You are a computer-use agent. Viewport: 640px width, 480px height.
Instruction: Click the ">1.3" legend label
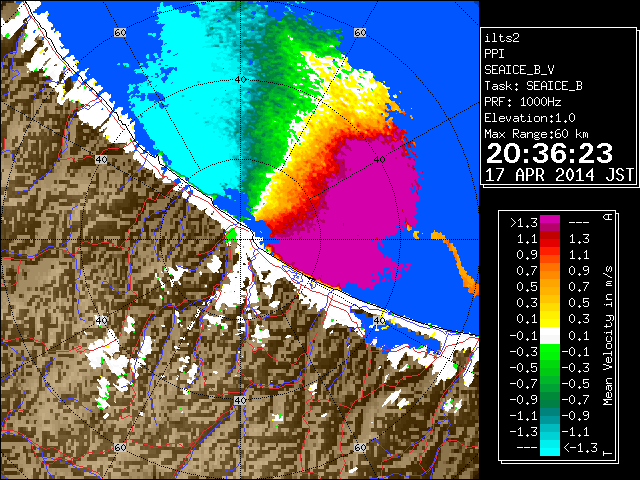click(524, 223)
